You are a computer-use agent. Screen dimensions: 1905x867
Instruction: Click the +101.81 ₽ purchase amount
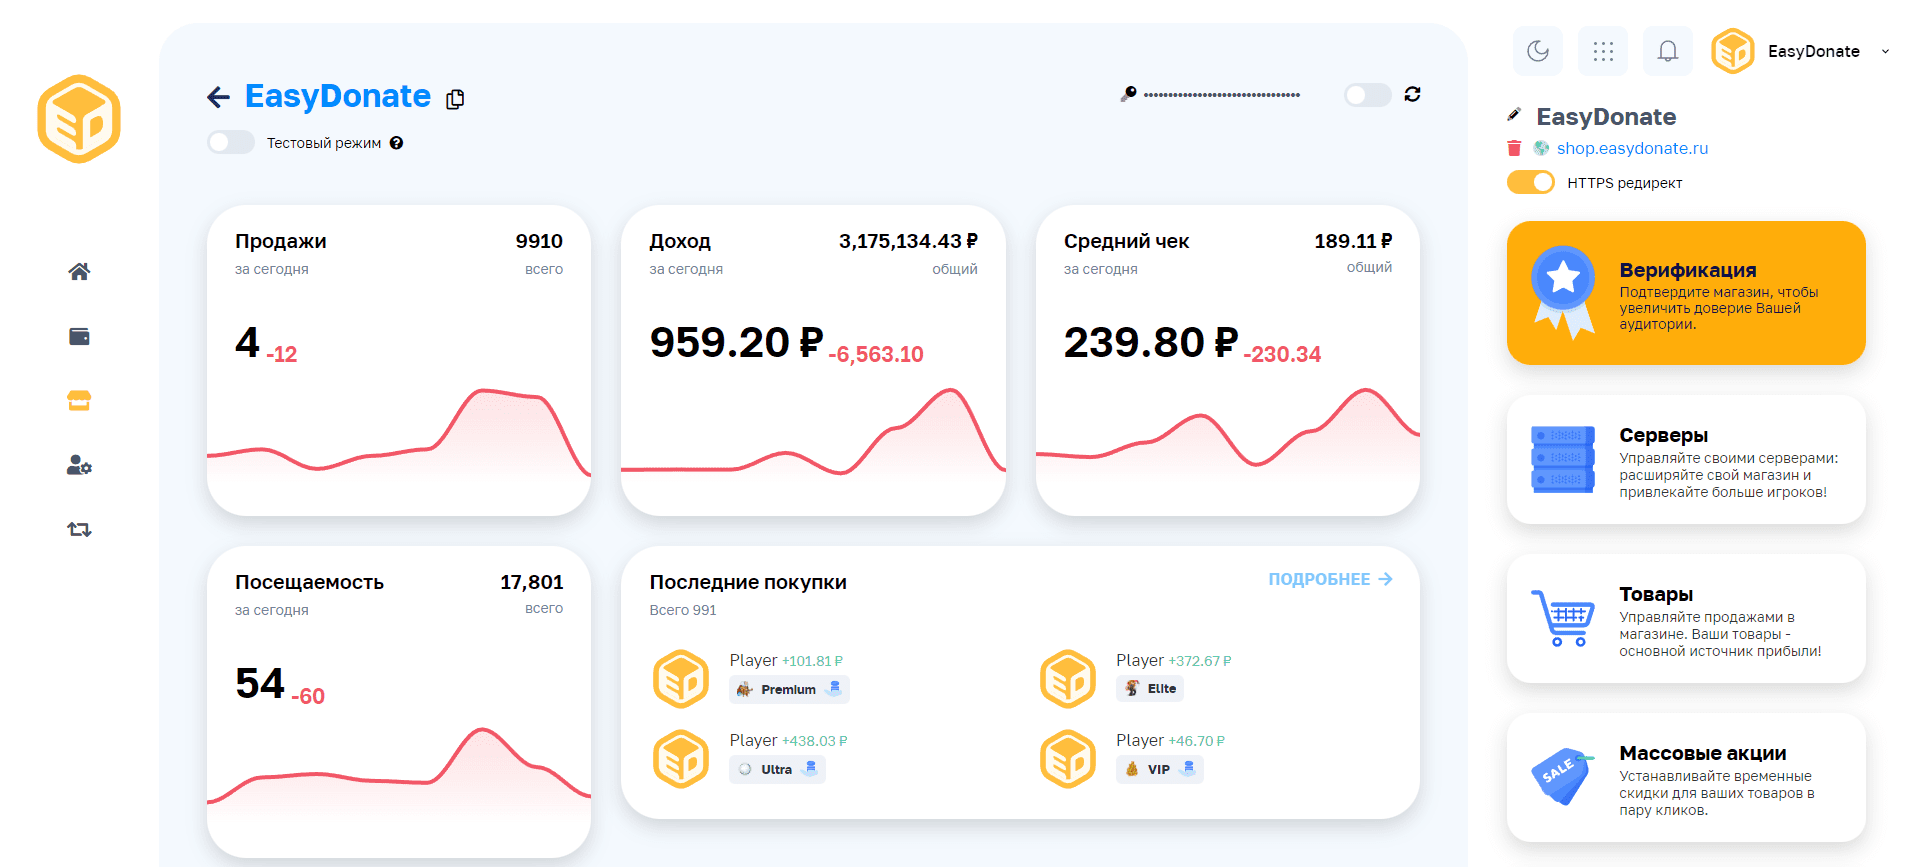[x=813, y=661]
